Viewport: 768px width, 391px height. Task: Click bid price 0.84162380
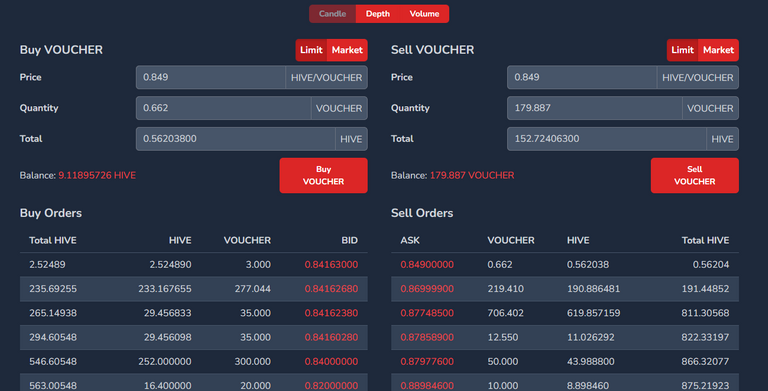coord(331,313)
